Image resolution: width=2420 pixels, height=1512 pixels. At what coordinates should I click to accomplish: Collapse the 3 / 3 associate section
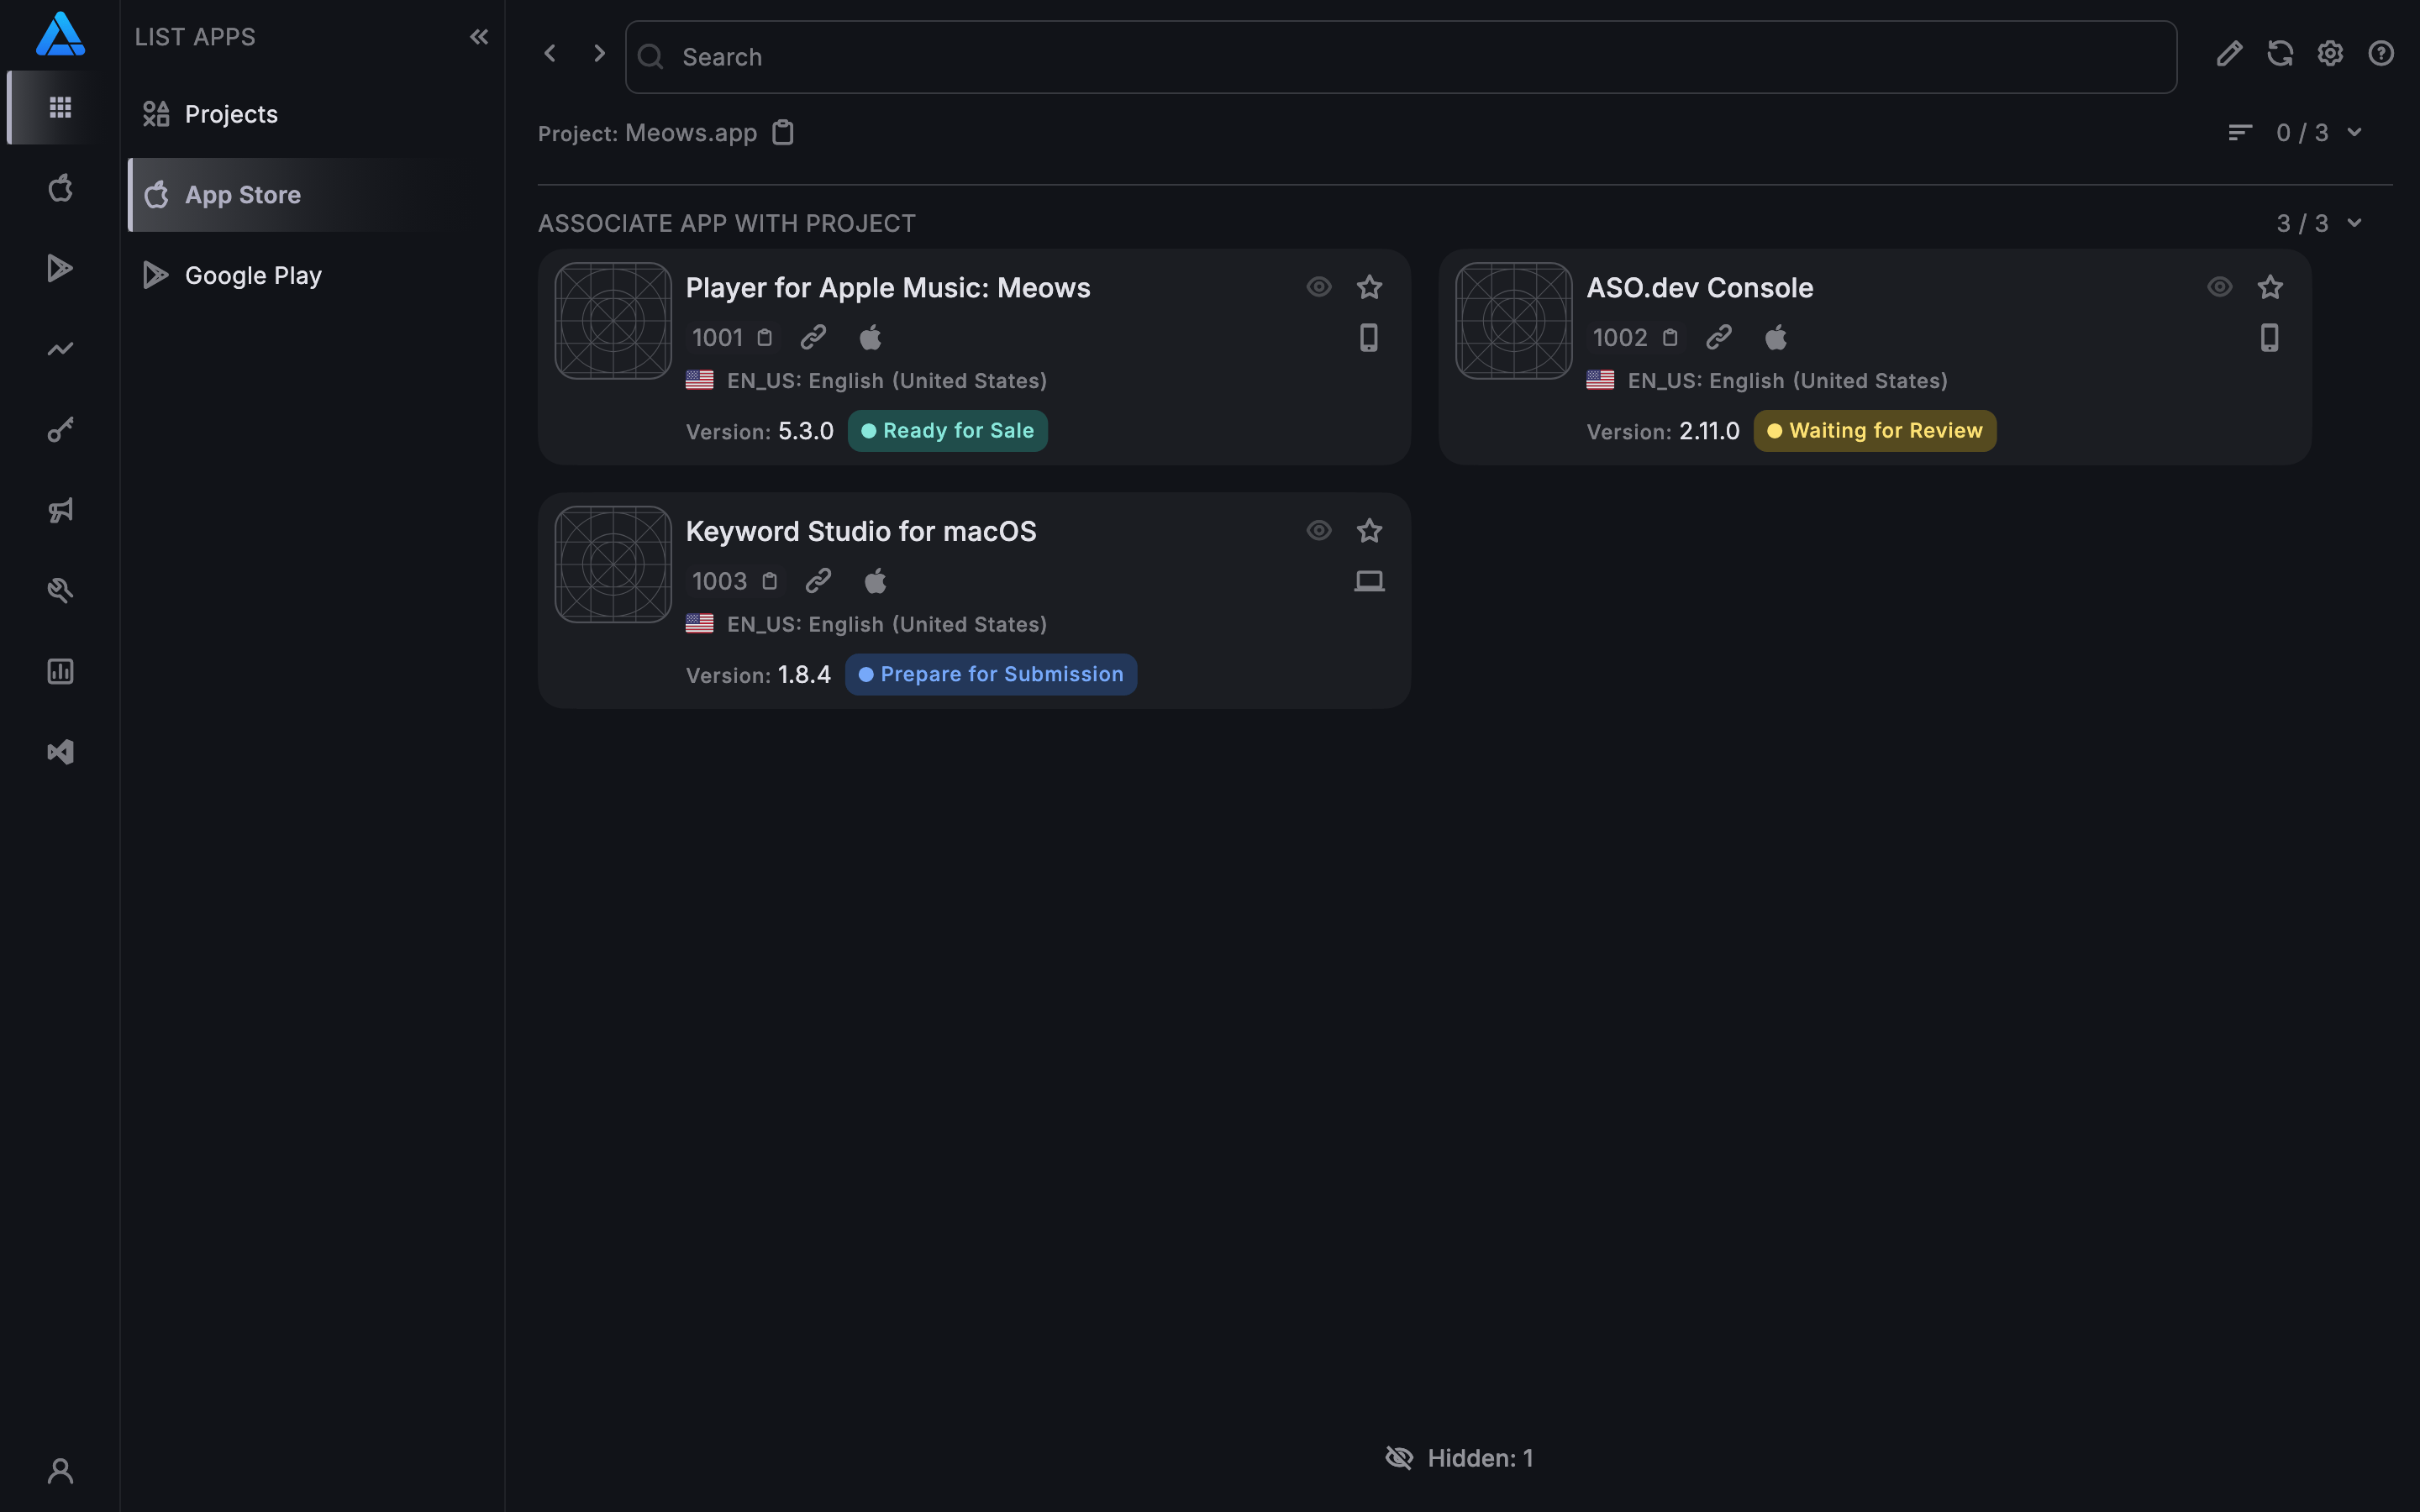[2354, 223]
